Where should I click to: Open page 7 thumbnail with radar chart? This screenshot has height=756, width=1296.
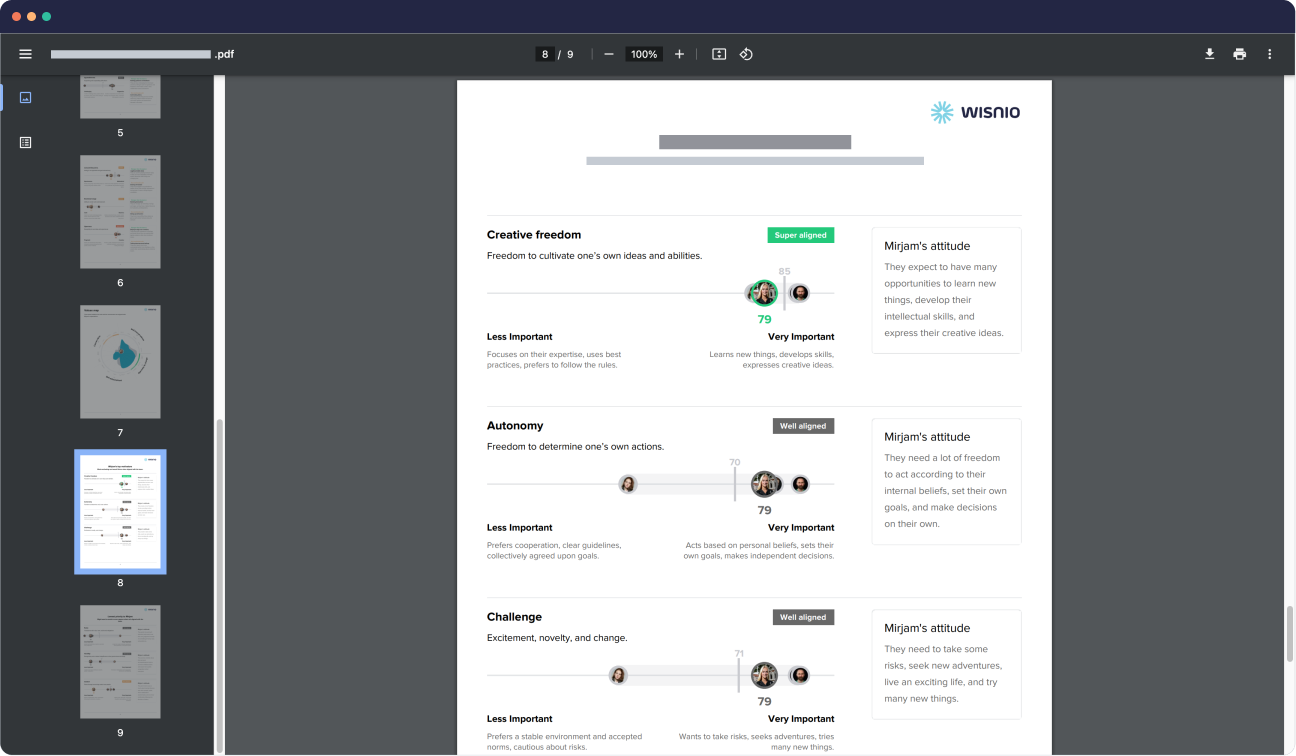(x=120, y=362)
